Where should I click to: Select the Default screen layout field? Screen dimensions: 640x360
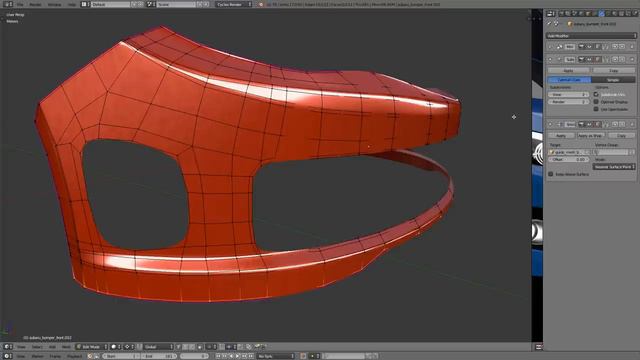pos(110,4)
